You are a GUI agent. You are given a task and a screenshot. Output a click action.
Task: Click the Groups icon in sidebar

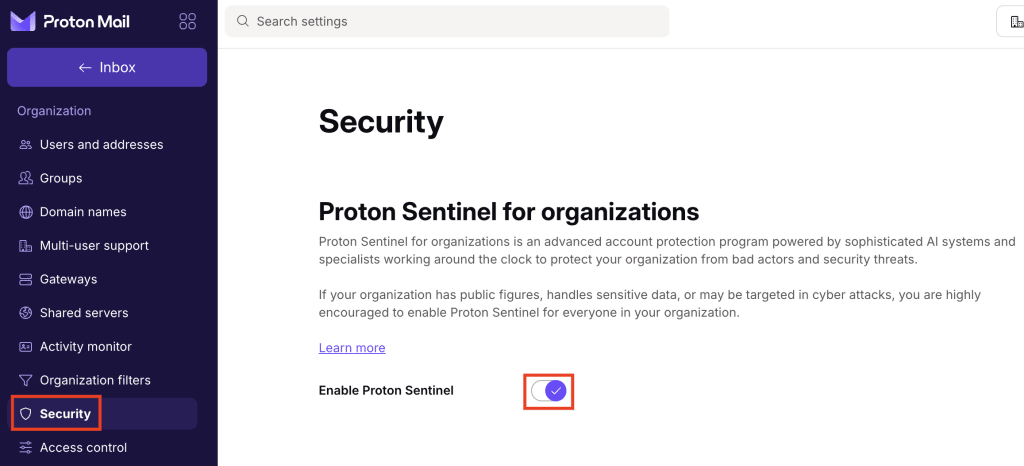[26, 178]
